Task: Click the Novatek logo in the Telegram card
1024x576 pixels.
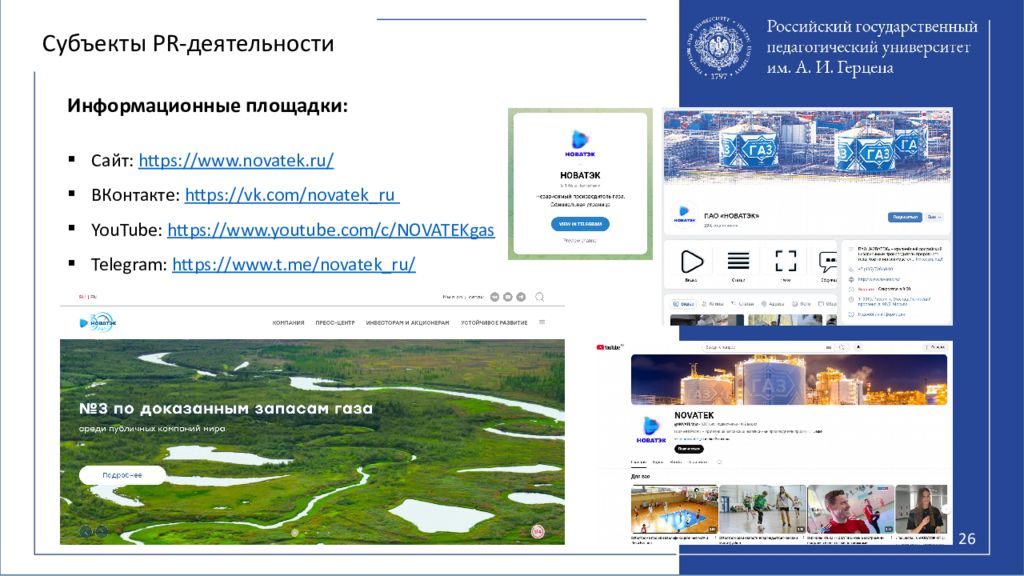Action: pyautogui.click(x=580, y=143)
